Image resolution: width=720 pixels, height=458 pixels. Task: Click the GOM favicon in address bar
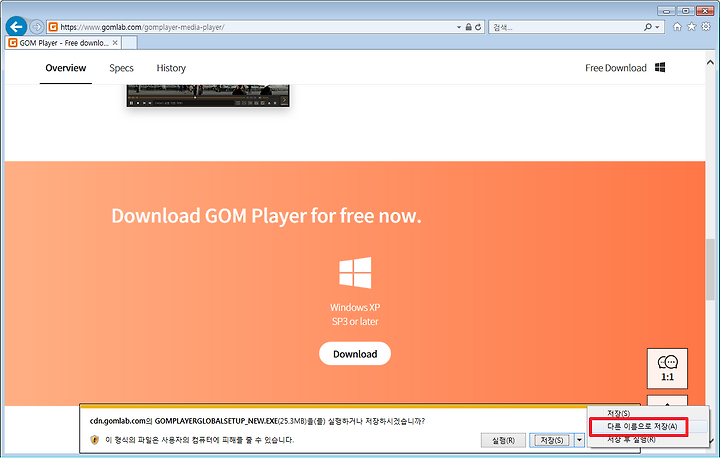(x=53, y=27)
